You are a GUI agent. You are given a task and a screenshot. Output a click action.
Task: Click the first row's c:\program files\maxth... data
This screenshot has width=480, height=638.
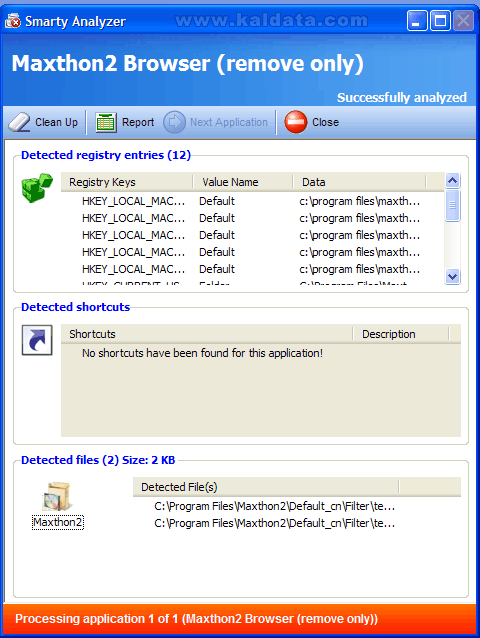(360, 201)
